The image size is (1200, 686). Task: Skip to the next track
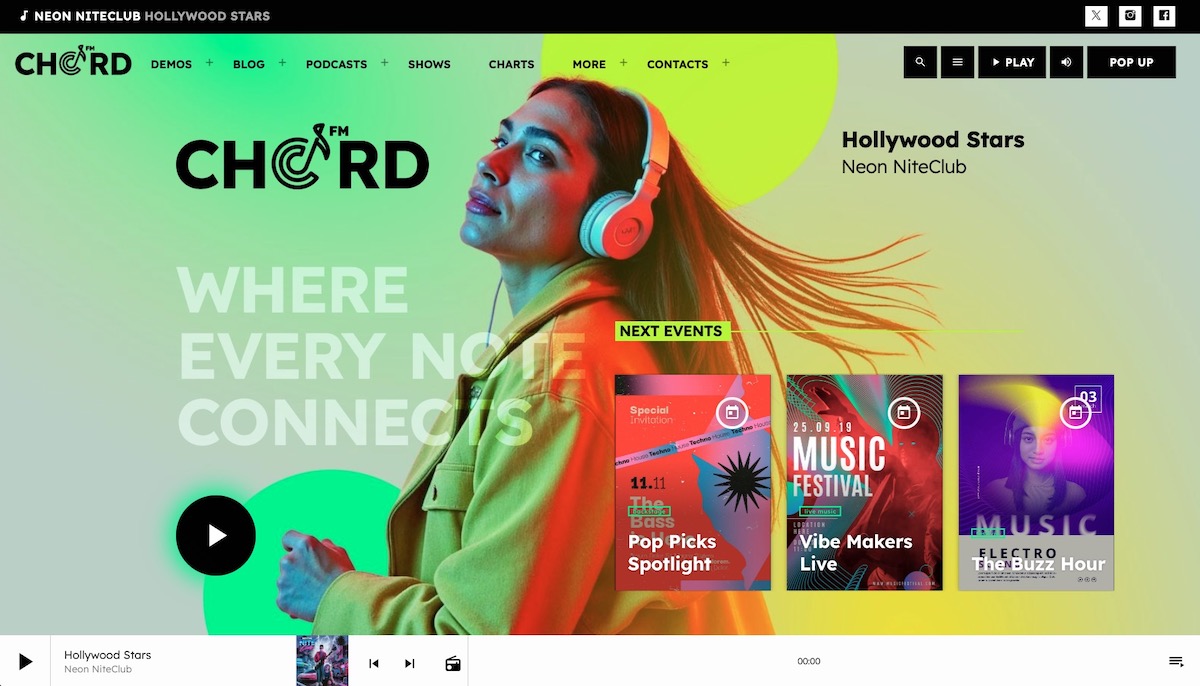click(409, 663)
